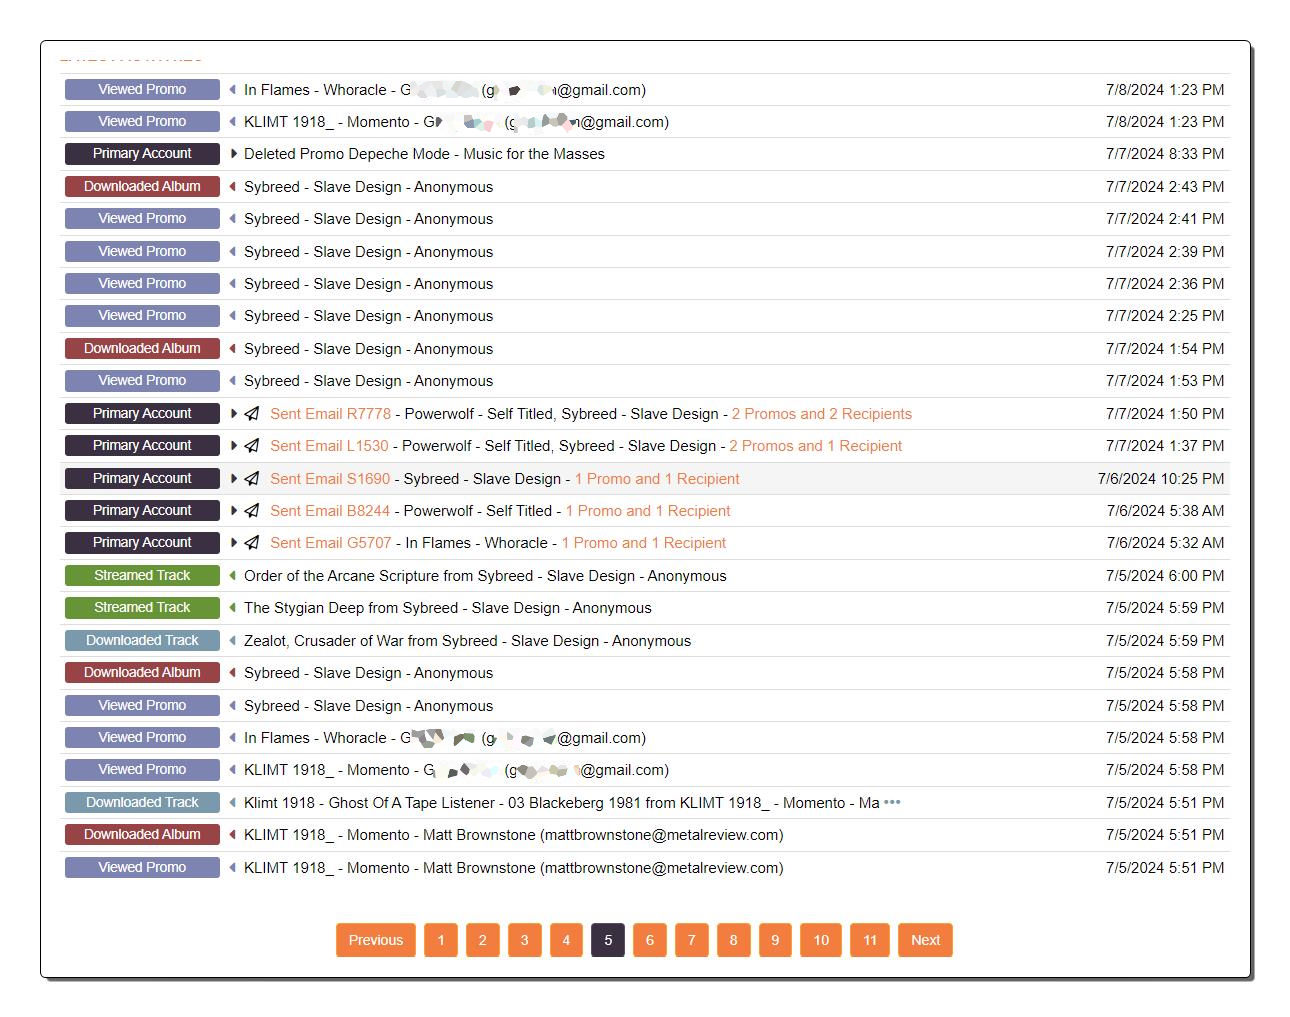This screenshot has width=1290, height=1017.
Task: Click timestamp 7/7/2024 8:33 PM
Action: click(x=1165, y=154)
